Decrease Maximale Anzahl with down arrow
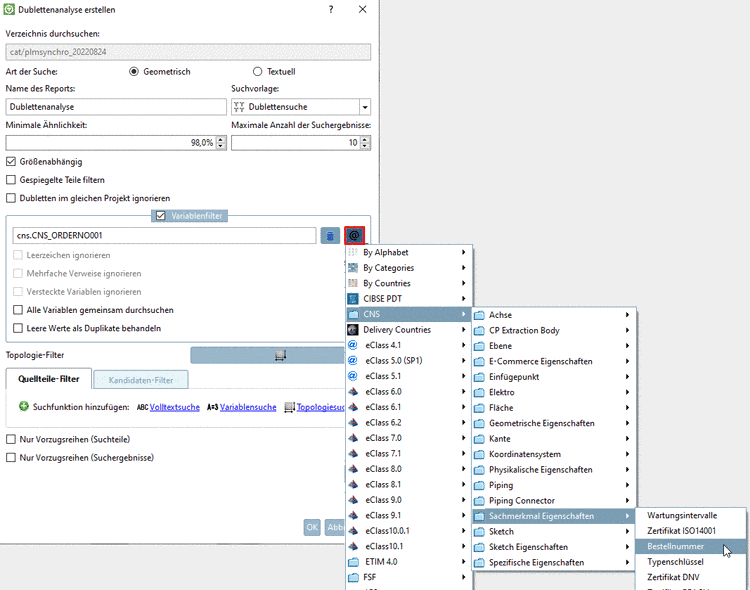Image resolution: width=750 pixels, height=590 pixels. point(365,146)
